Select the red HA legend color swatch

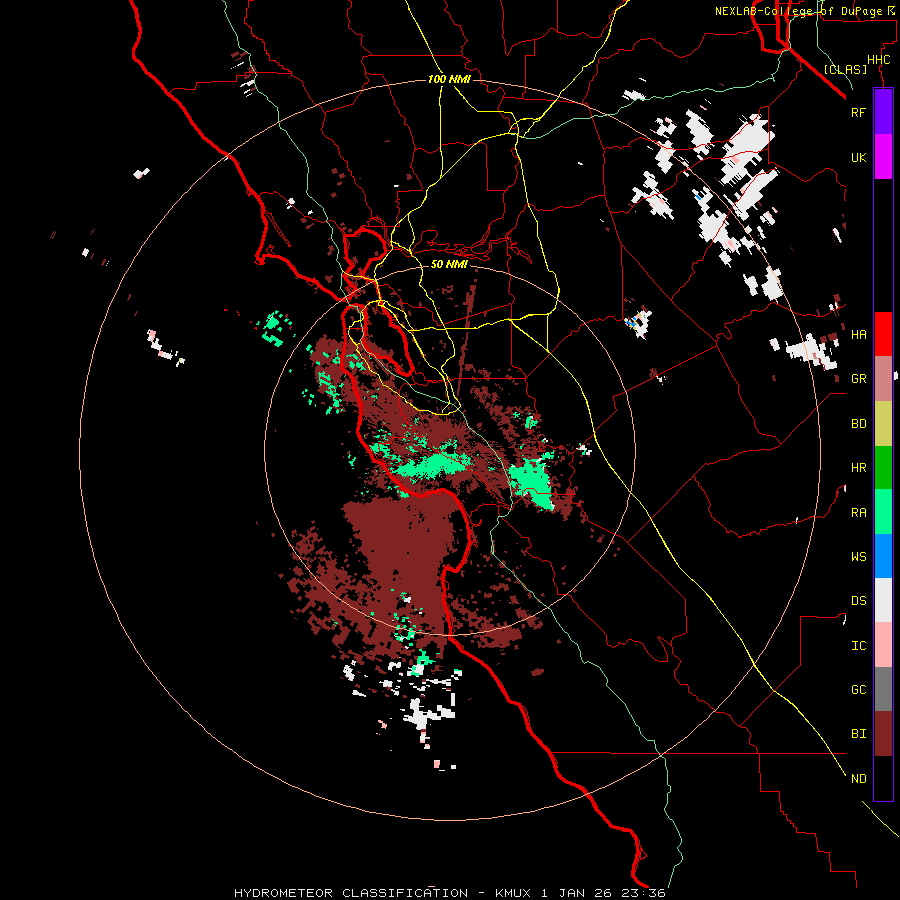pyautogui.click(x=883, y=334)
